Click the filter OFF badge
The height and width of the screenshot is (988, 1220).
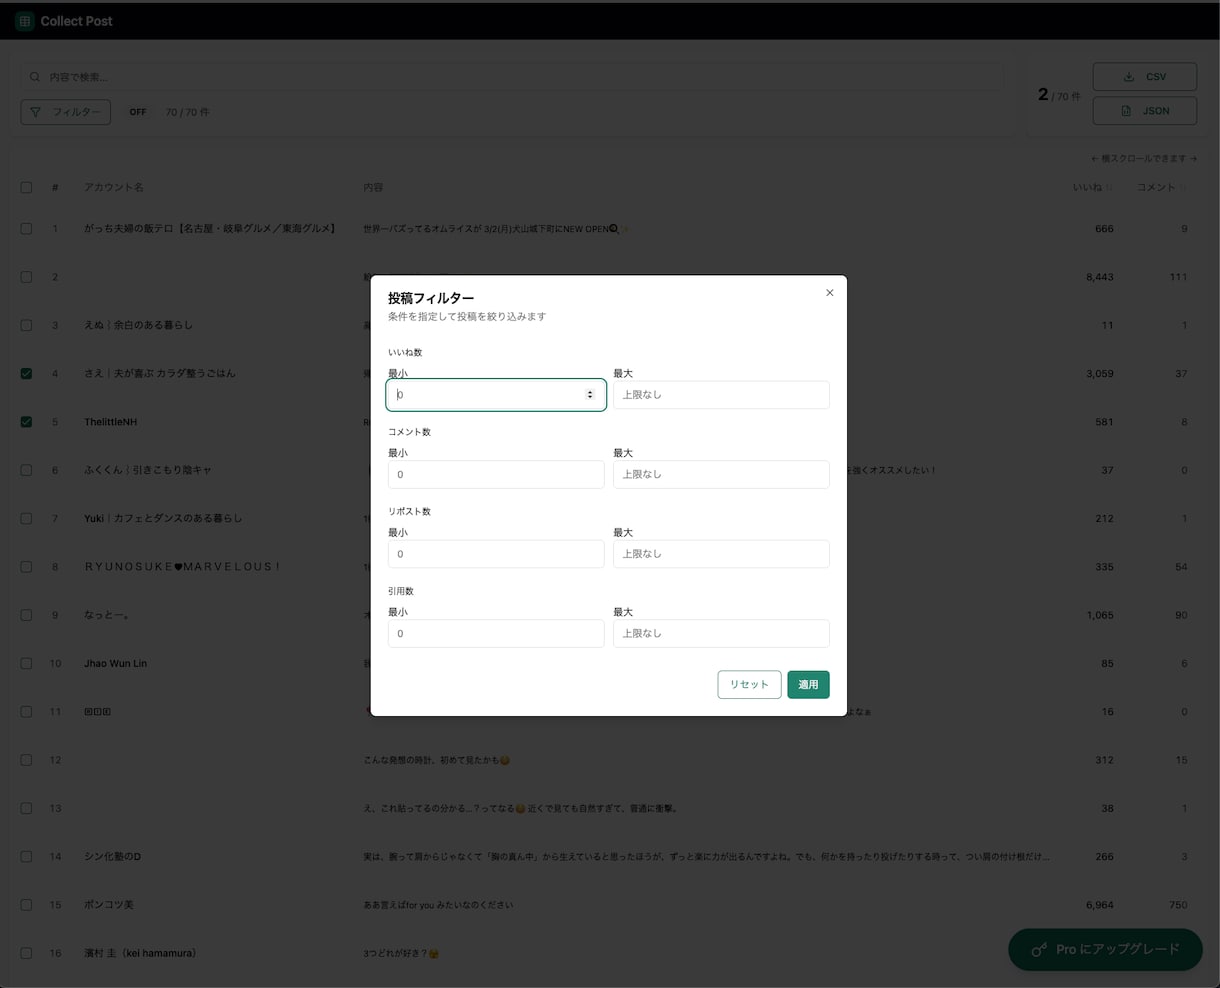click(x=138, y=112)
